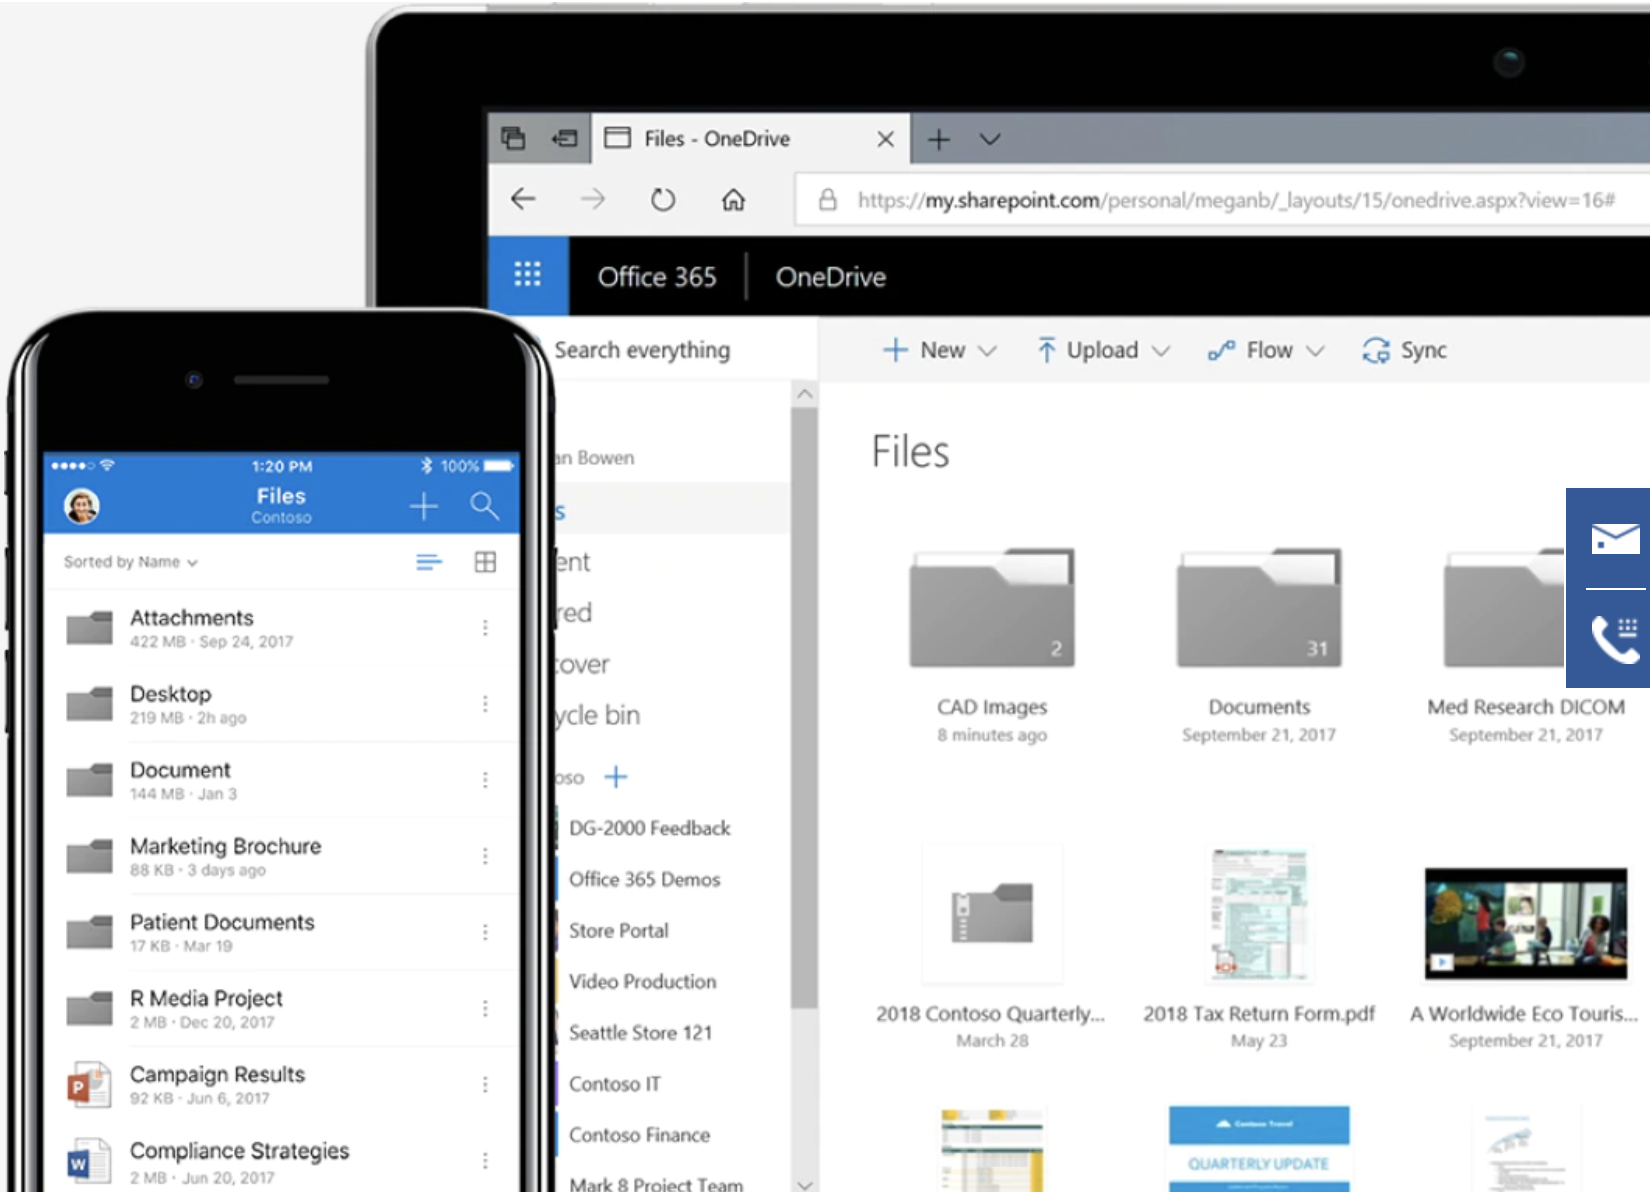The image size is (1650, 1192).
Task: Open more options for Patient Documents
Action: [x=485, y=932]
